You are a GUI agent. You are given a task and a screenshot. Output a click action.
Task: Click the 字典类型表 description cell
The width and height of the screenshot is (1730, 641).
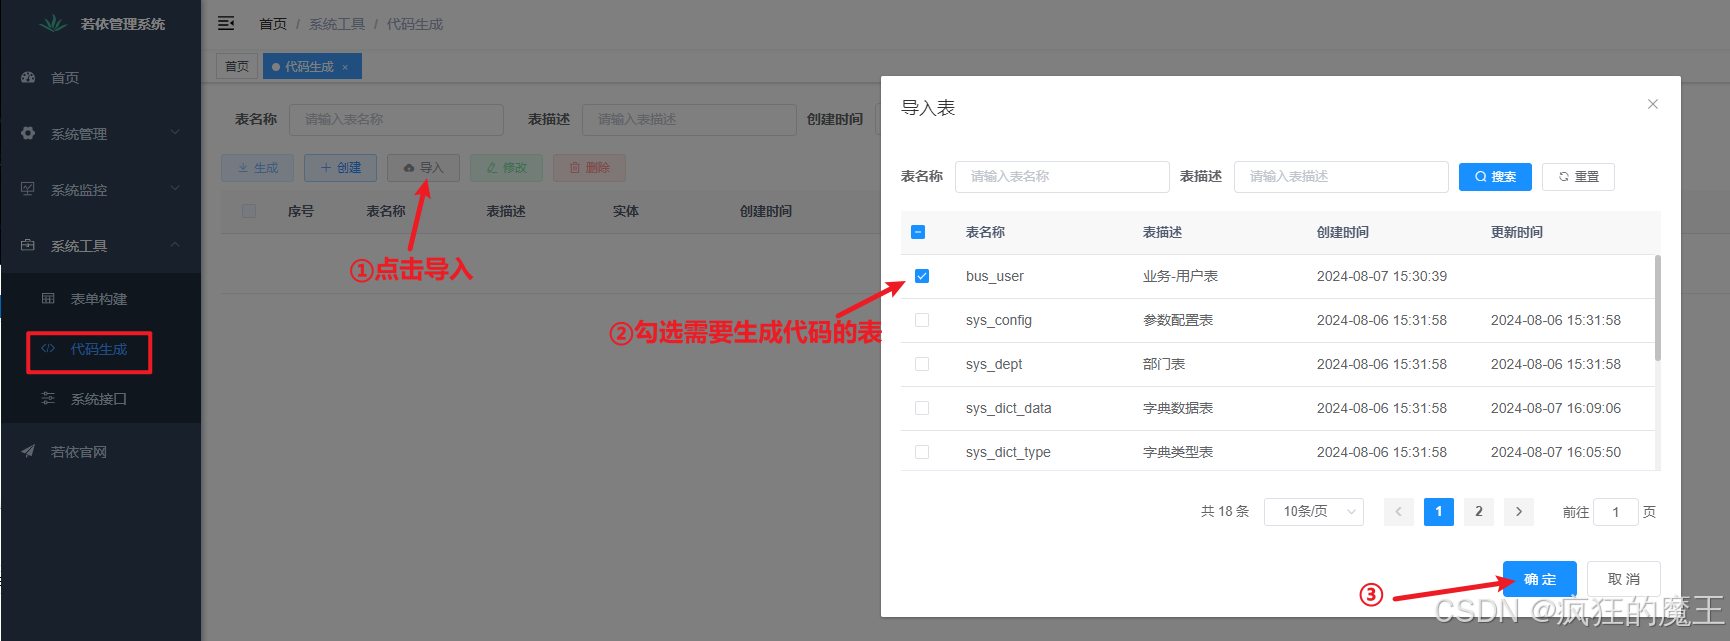[x=1178, y=452]
